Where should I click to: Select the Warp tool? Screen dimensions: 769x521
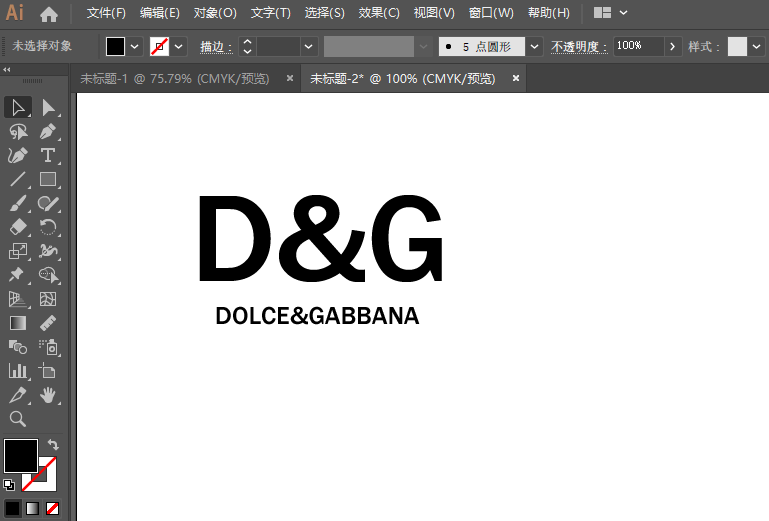click(48, 251)
